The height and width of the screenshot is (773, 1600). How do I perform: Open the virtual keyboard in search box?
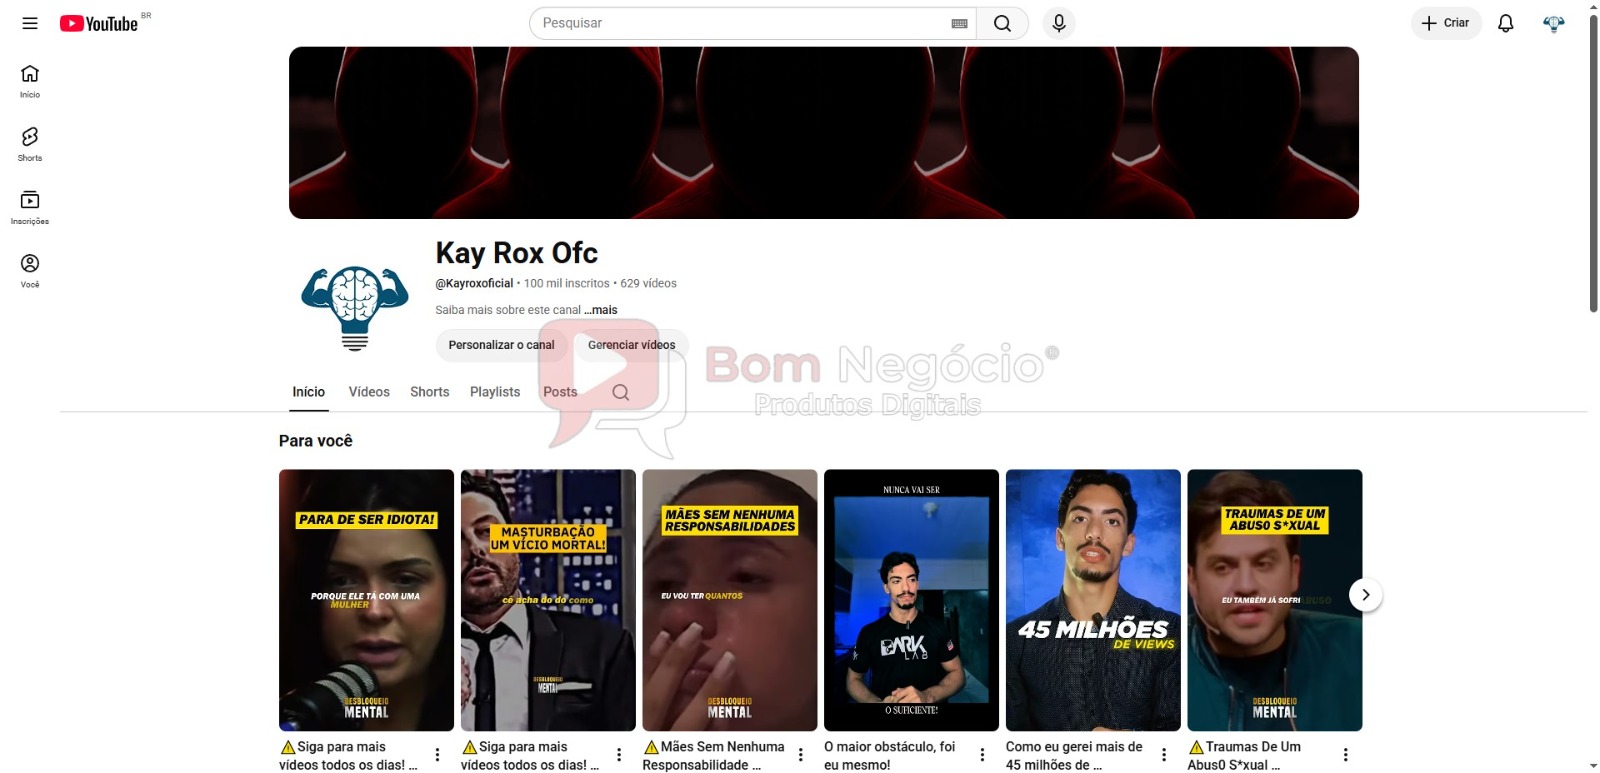(x=959, y=23)
